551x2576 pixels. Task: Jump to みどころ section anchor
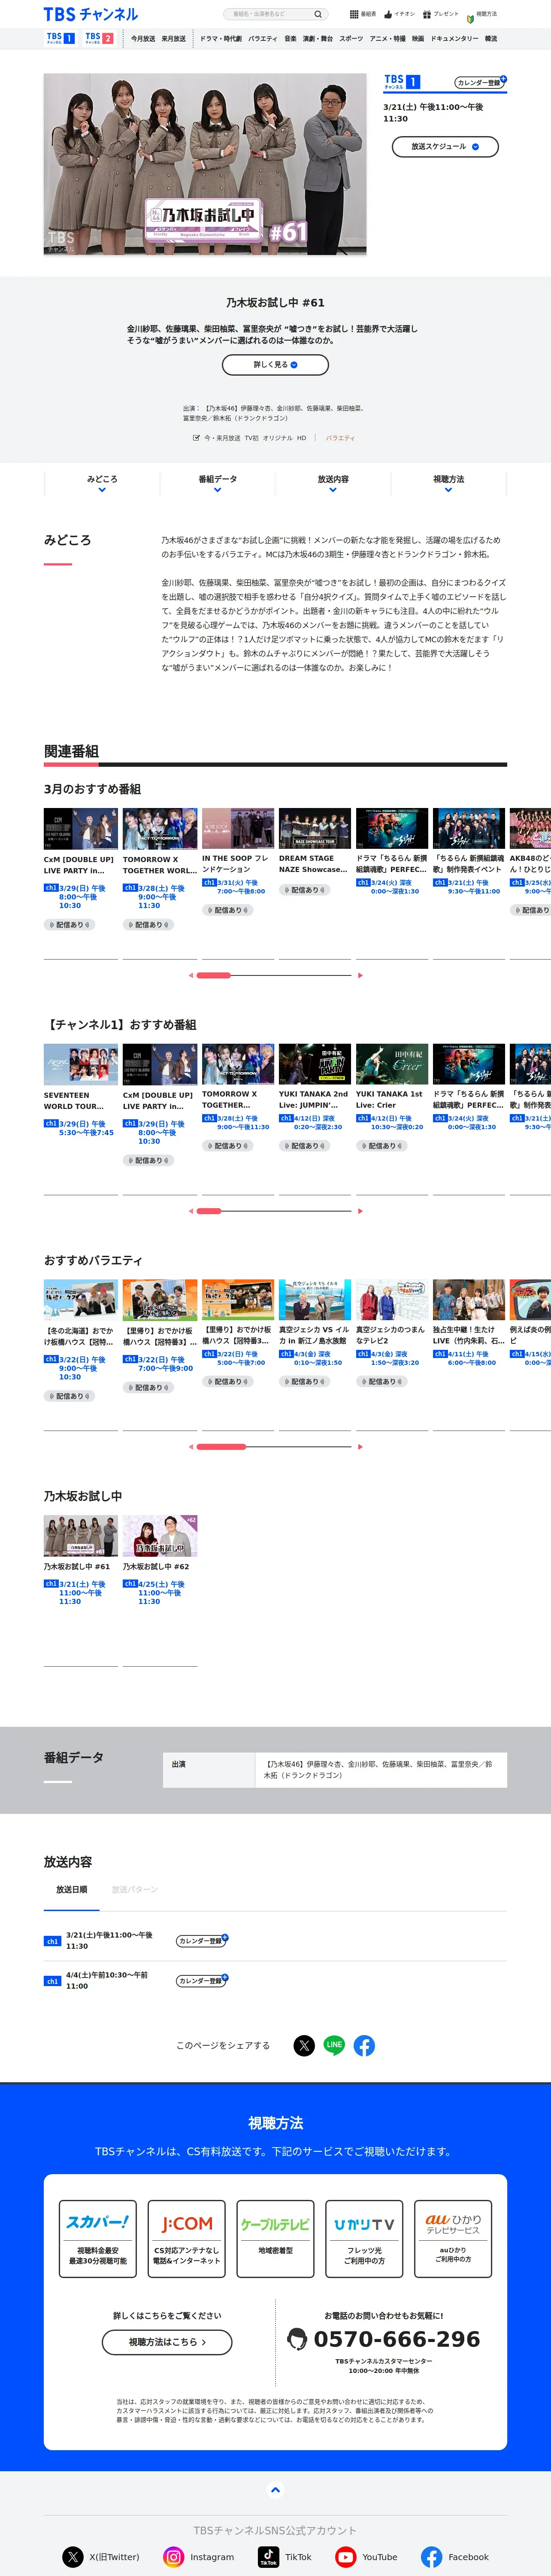point(102,484)
